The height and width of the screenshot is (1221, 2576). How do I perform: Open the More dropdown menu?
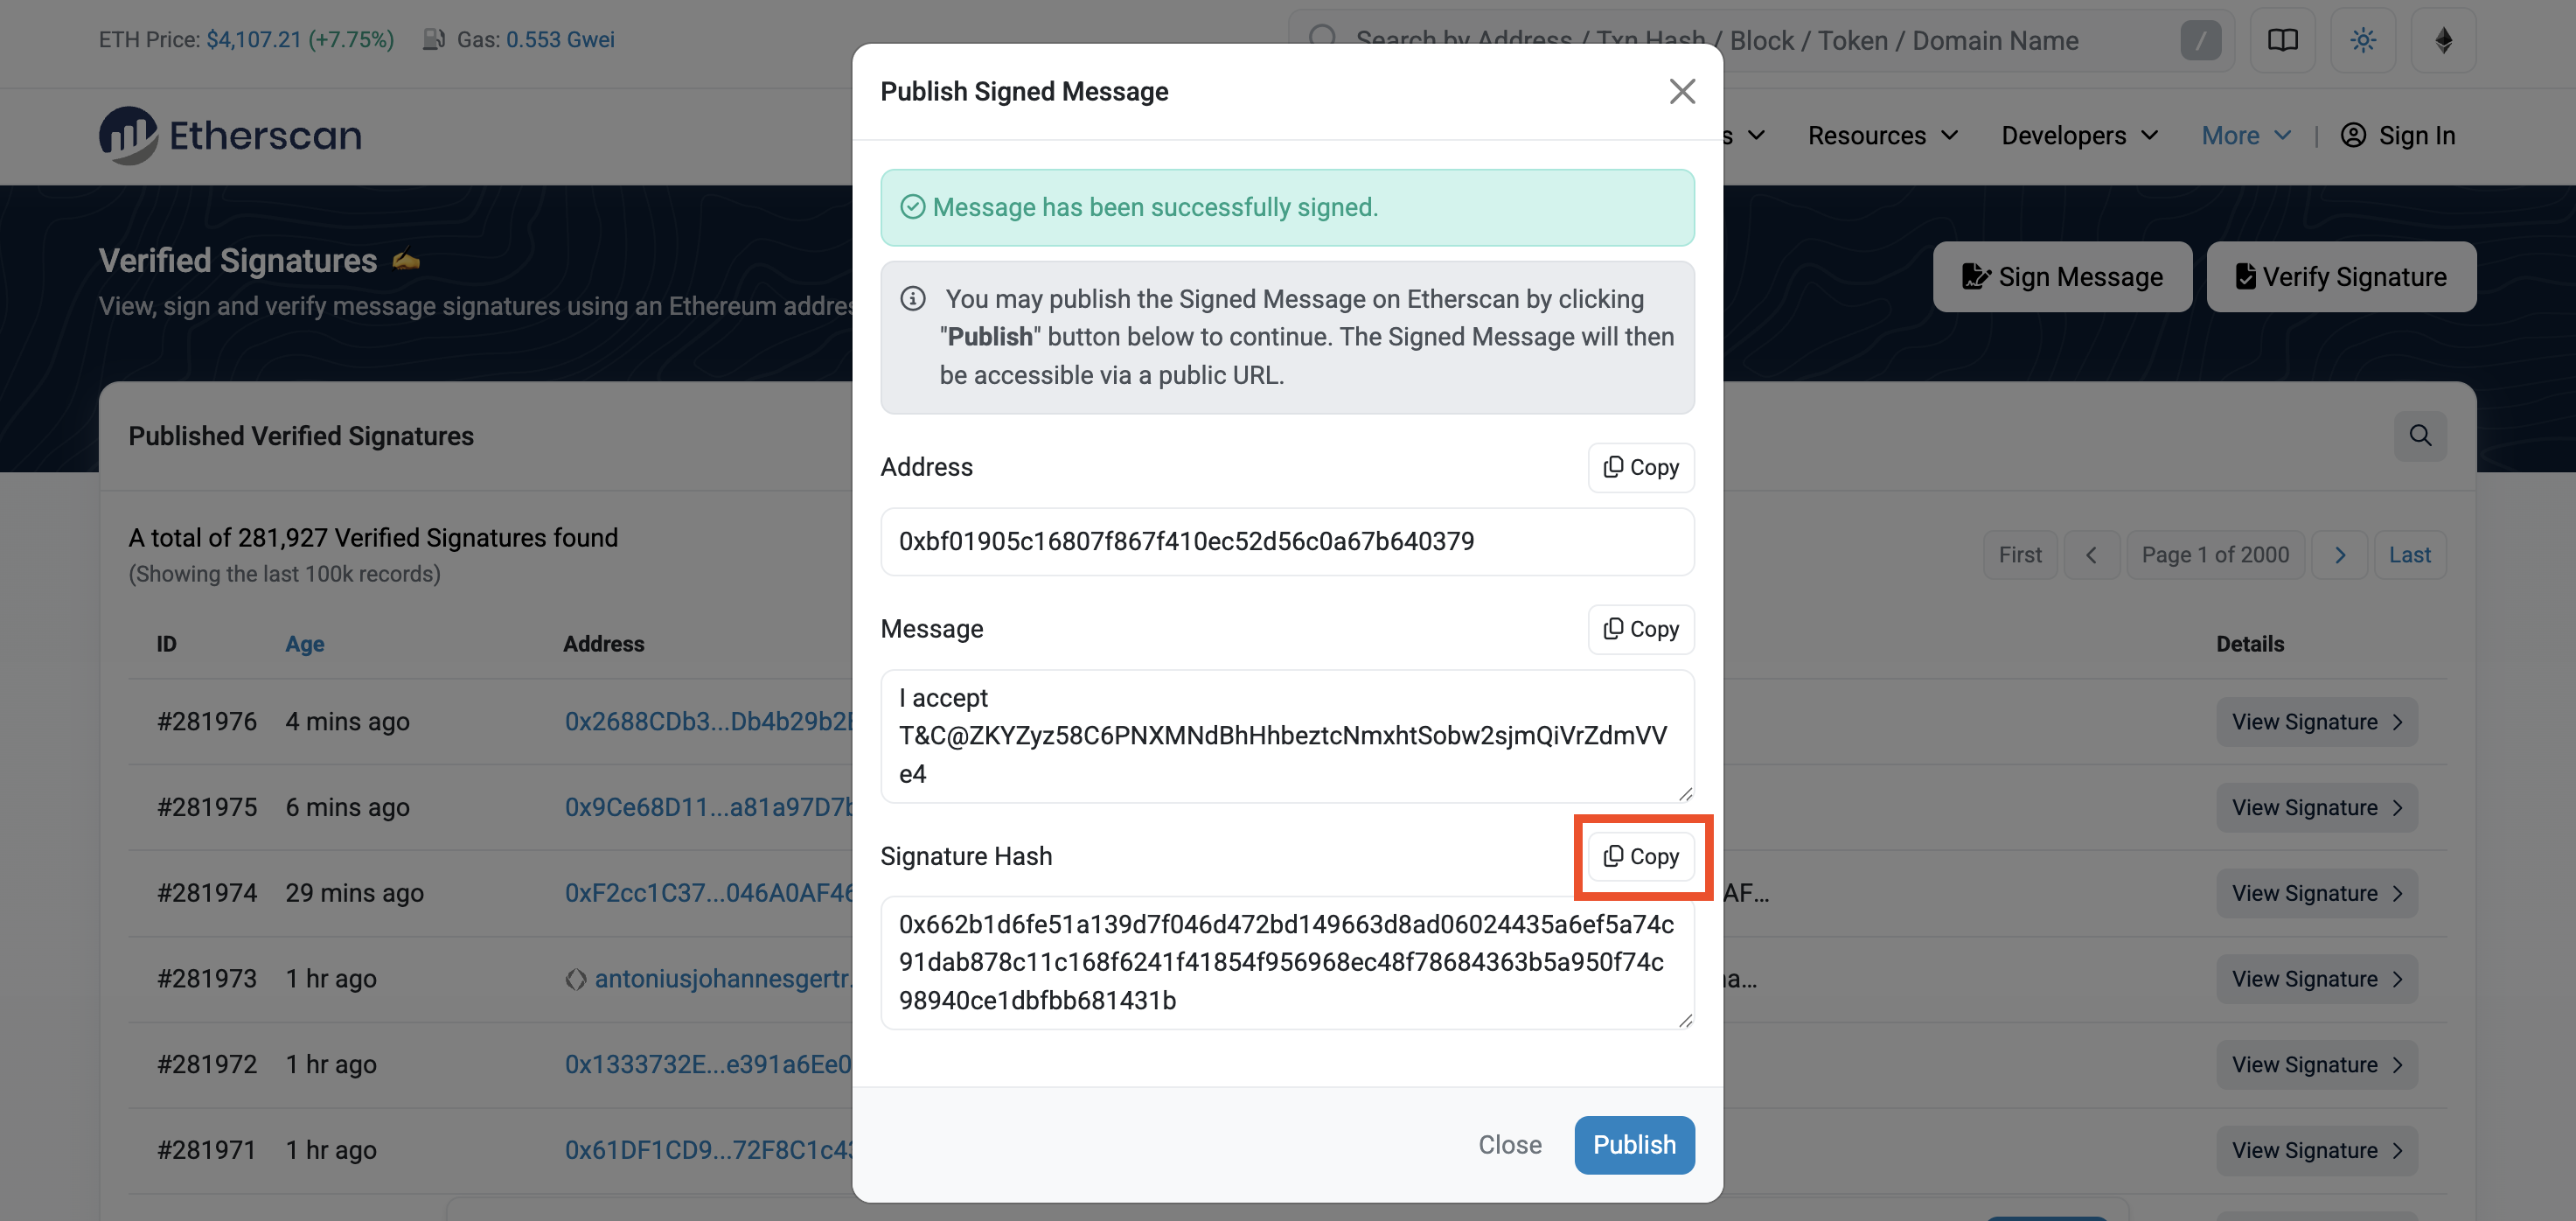(2245, 135)
